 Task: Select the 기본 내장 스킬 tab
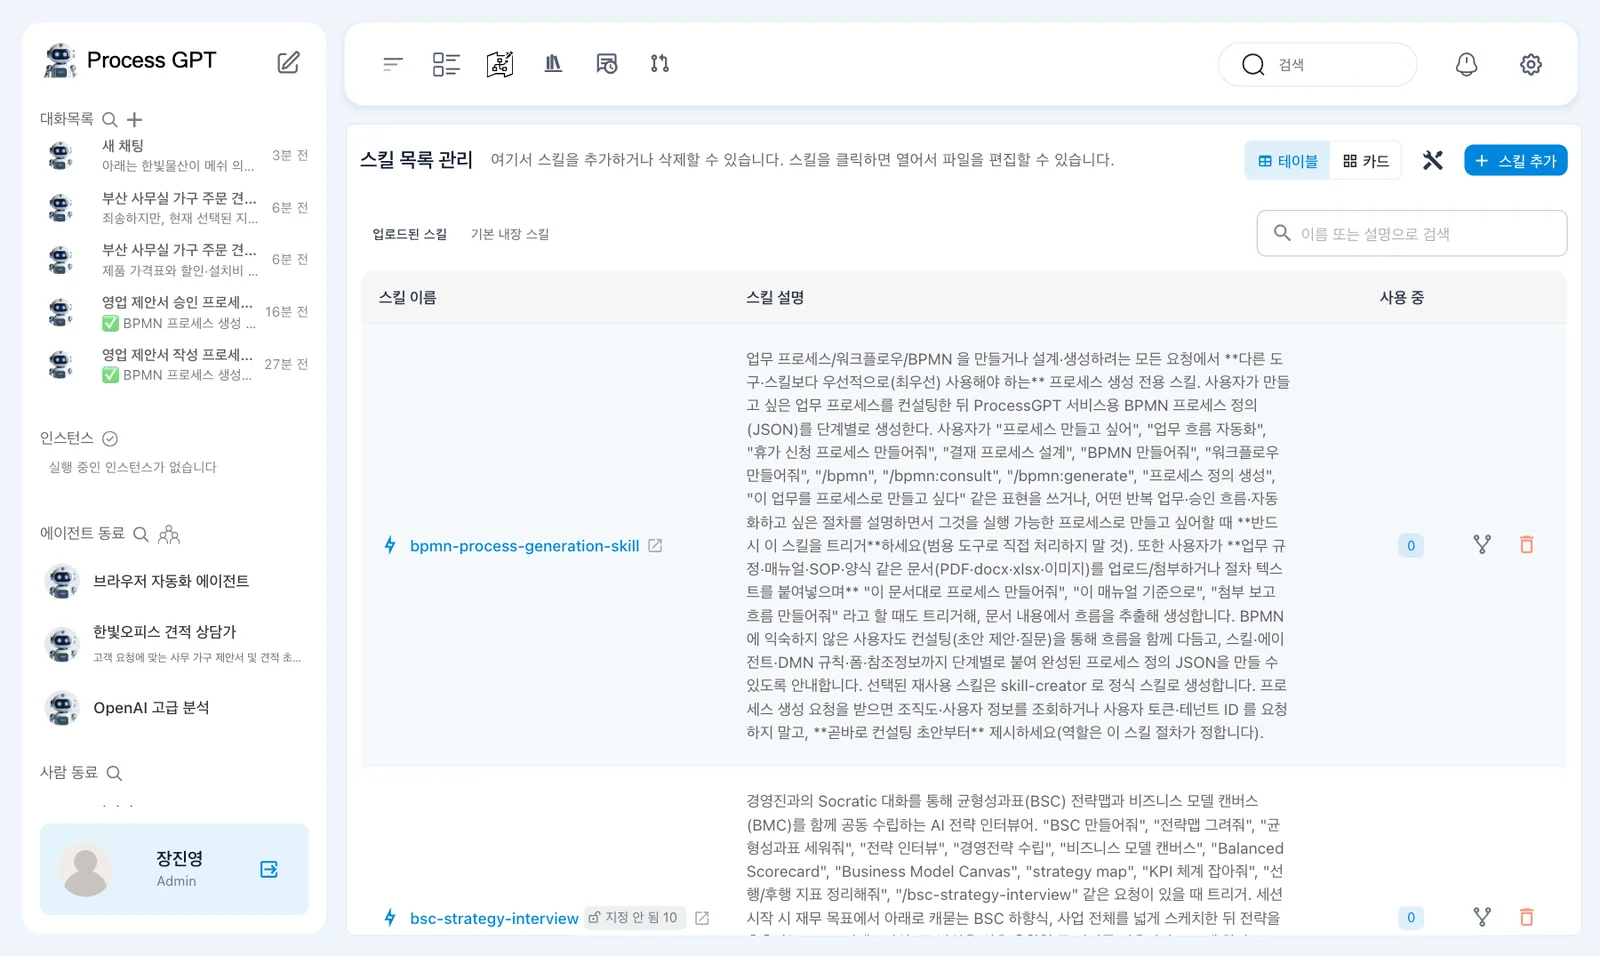(x=510, y=234)
